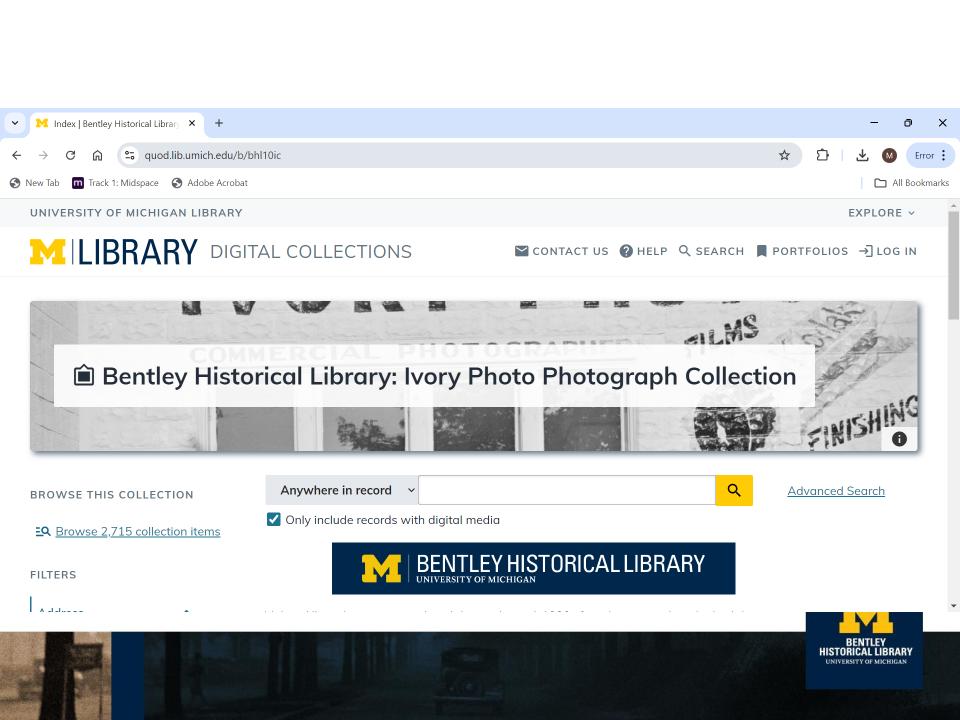Open the New Tab bookmark
This screenshot has width=960, height=720.
(x=35, y=183)
